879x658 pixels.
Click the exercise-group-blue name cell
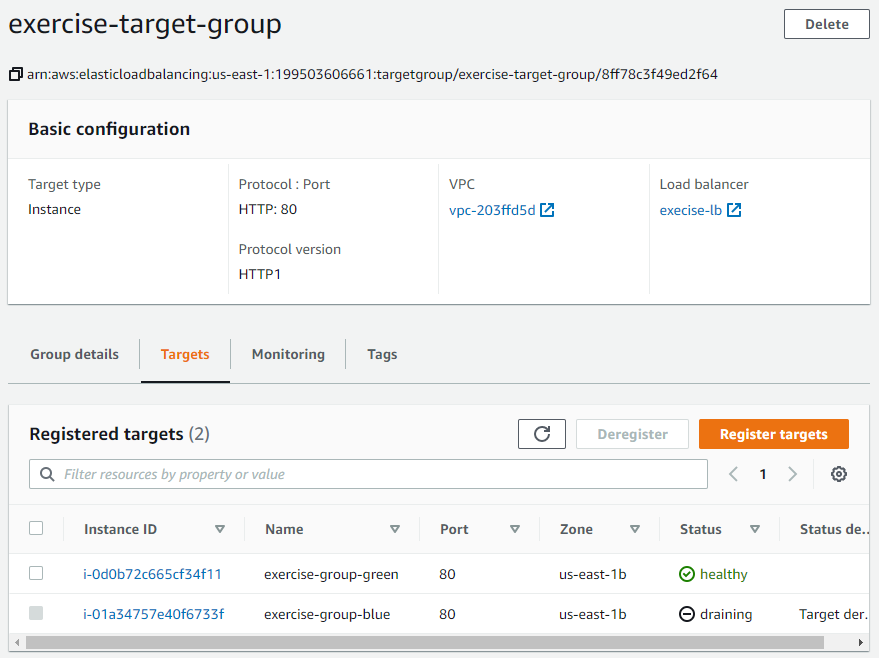(x=327, y=614)
